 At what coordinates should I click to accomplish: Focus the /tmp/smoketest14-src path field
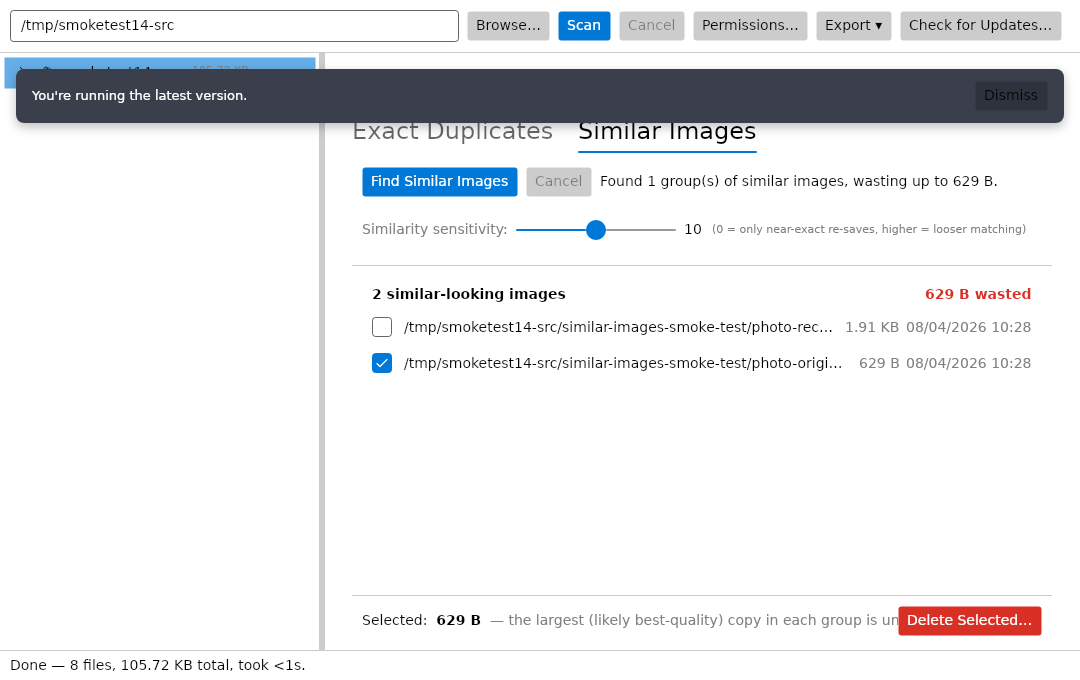tap(234, 25)
